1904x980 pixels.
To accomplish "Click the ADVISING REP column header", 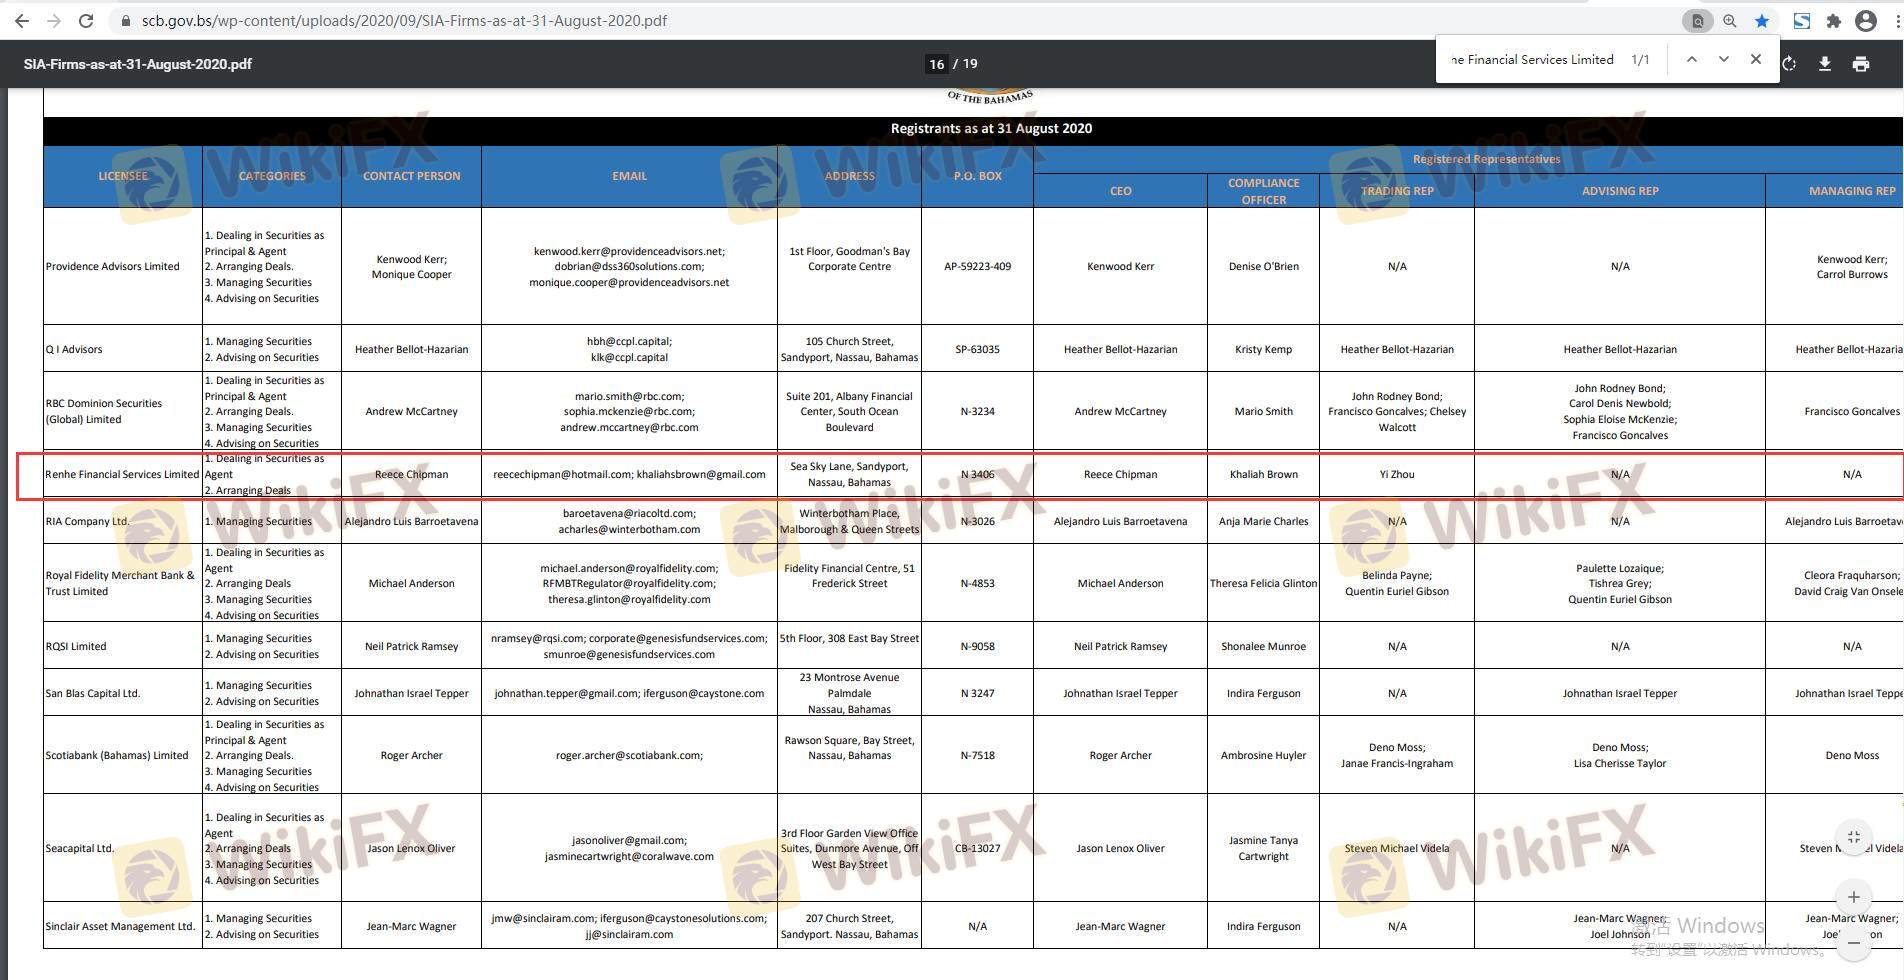I will pos(1620,191).
